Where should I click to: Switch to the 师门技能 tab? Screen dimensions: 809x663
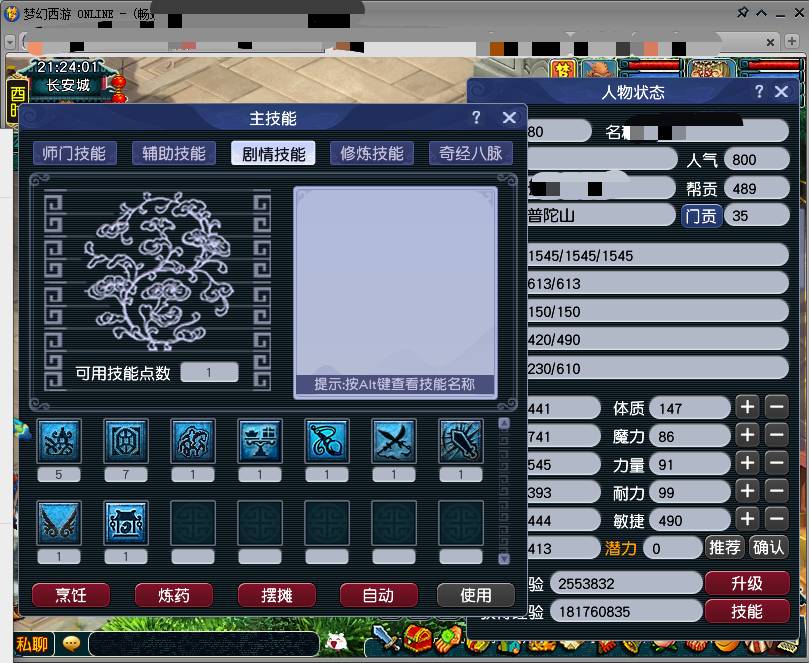tap(74, 153)
